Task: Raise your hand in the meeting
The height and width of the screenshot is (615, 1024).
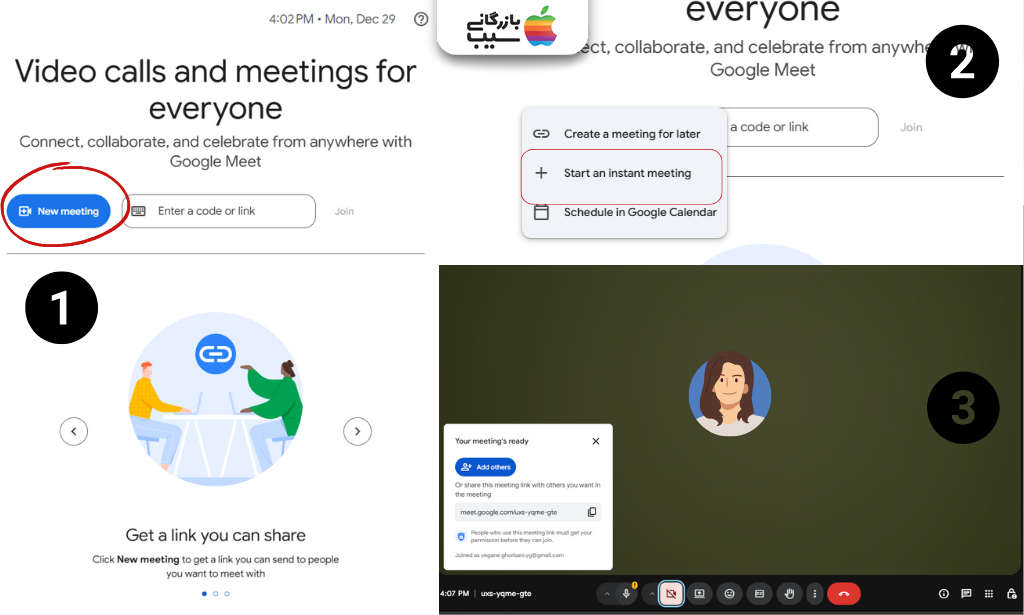Action: click(x=789, y=593)
